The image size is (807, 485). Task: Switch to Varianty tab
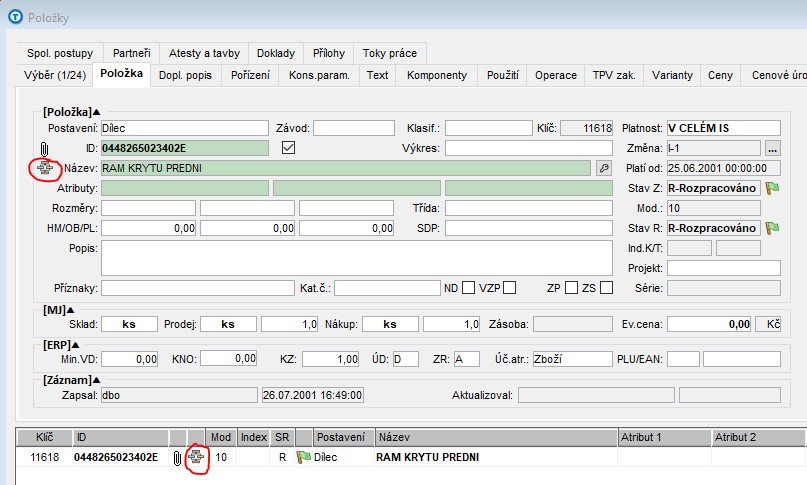[672, 75]
